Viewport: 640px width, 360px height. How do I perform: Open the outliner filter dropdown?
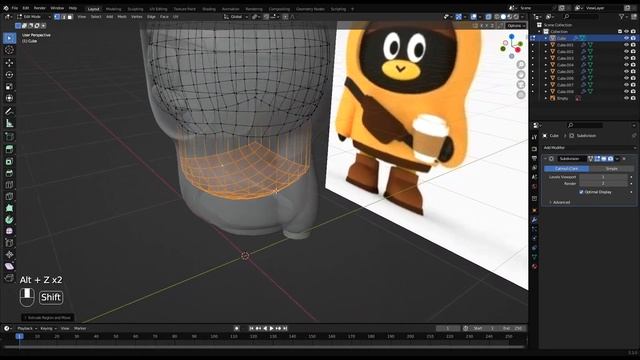[x=623, y=17]
